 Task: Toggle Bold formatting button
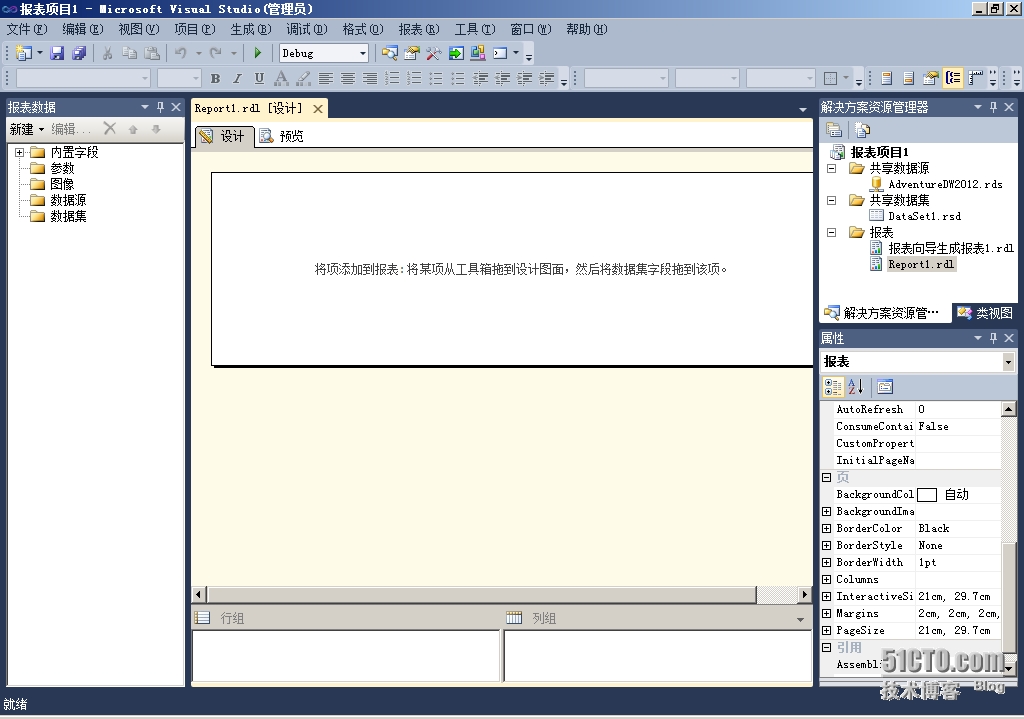click(216, 79)
